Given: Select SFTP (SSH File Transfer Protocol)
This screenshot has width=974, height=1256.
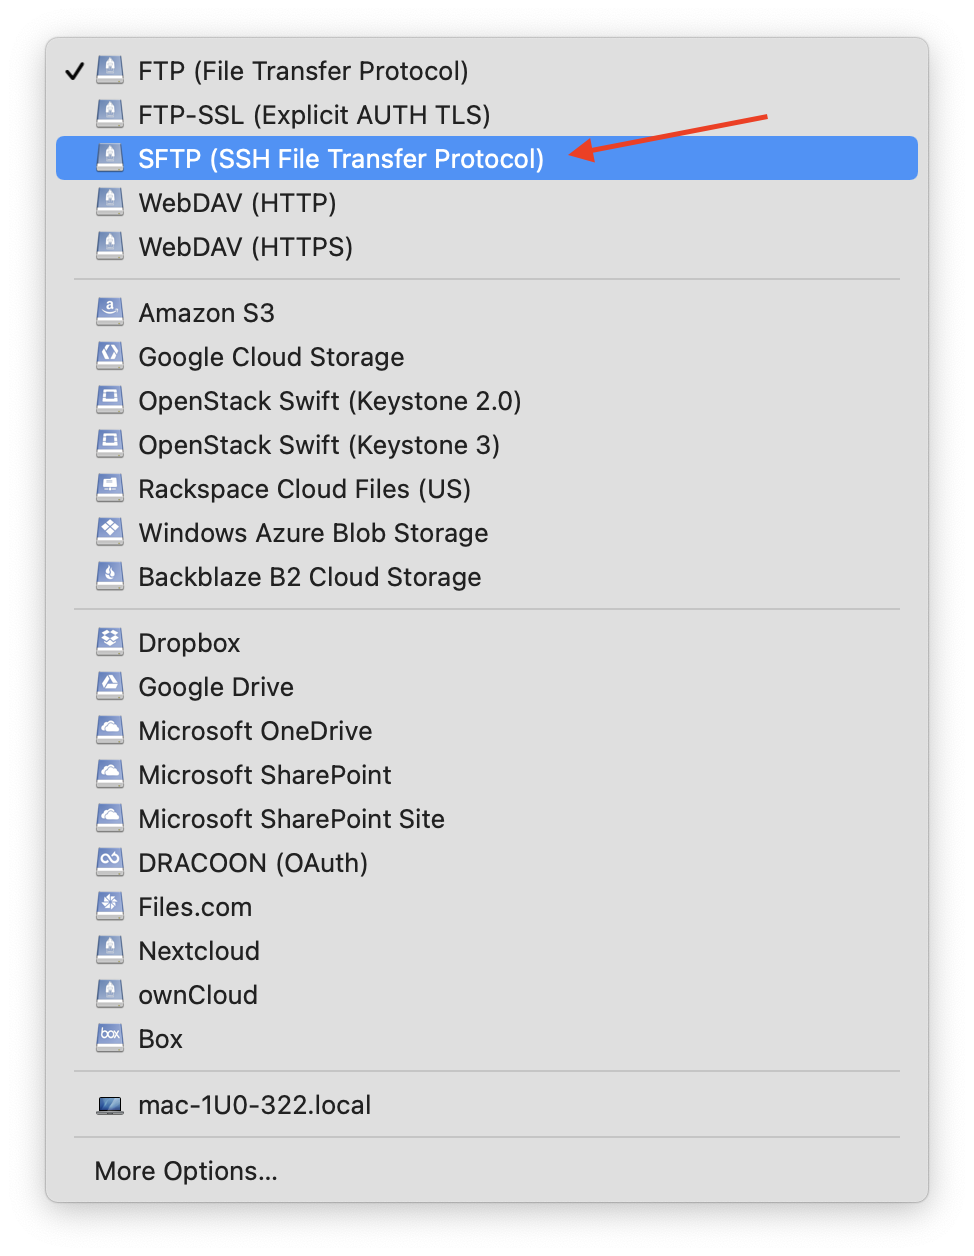Looking at the screenshot, I should [x=487, y=158].
